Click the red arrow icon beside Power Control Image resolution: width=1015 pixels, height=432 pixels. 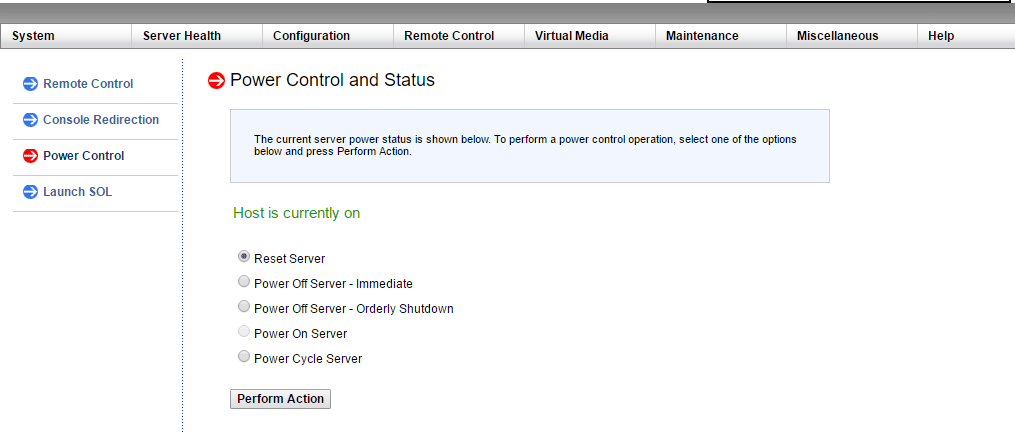30,156
